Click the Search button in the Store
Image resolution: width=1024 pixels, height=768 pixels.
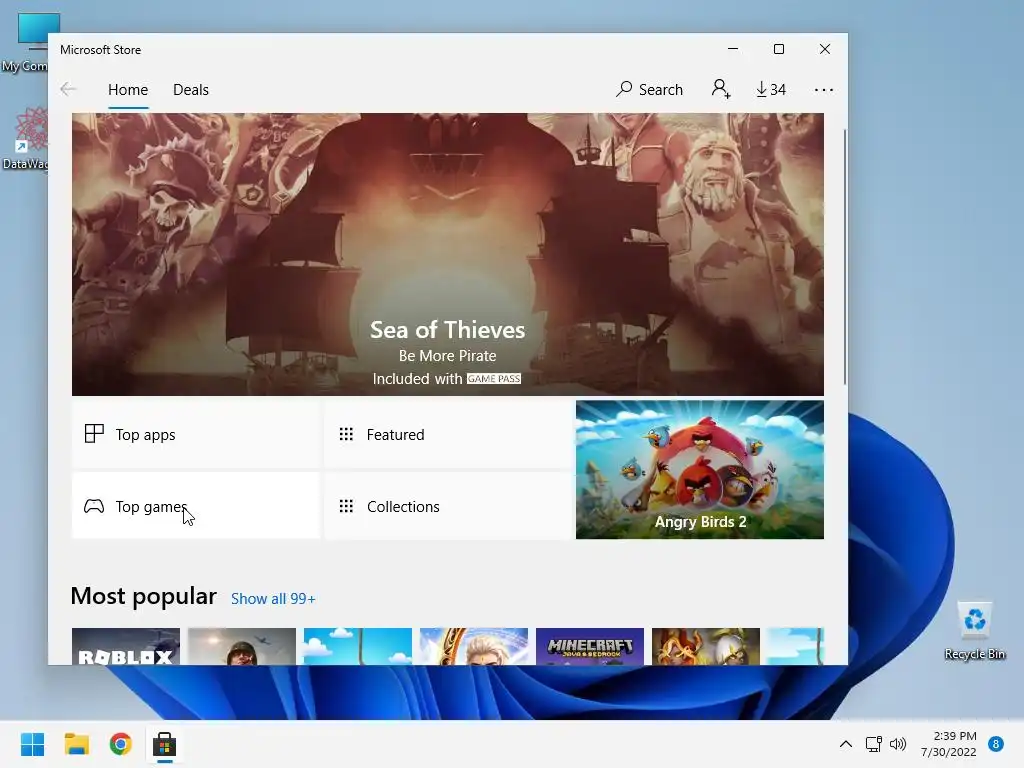click(x=649, y=89)
